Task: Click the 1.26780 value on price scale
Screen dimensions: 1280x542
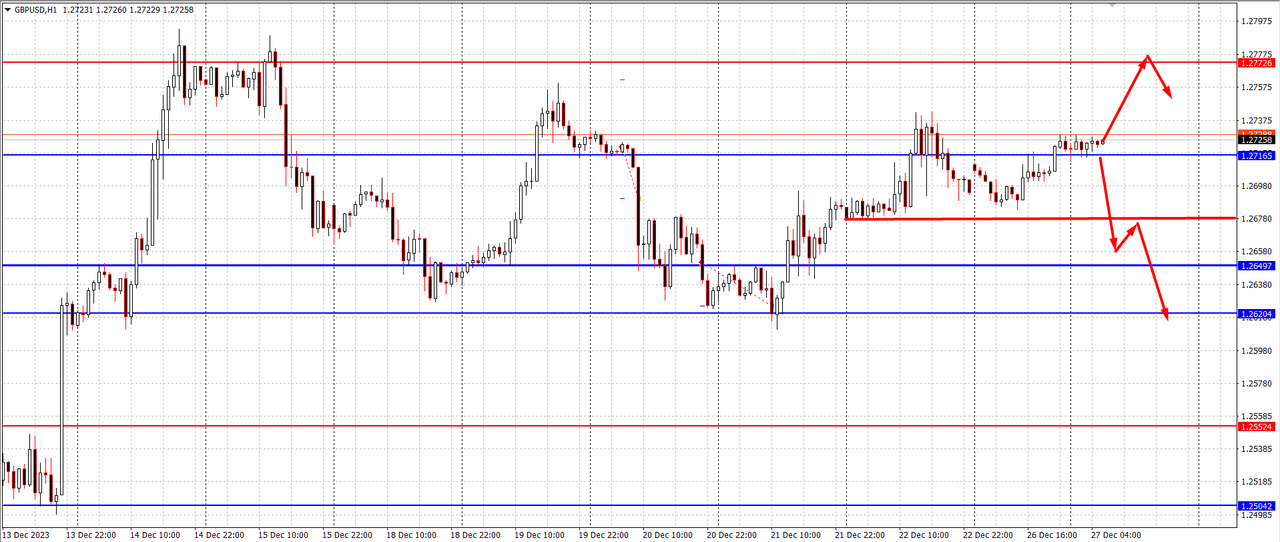Action: (1256, 219)
